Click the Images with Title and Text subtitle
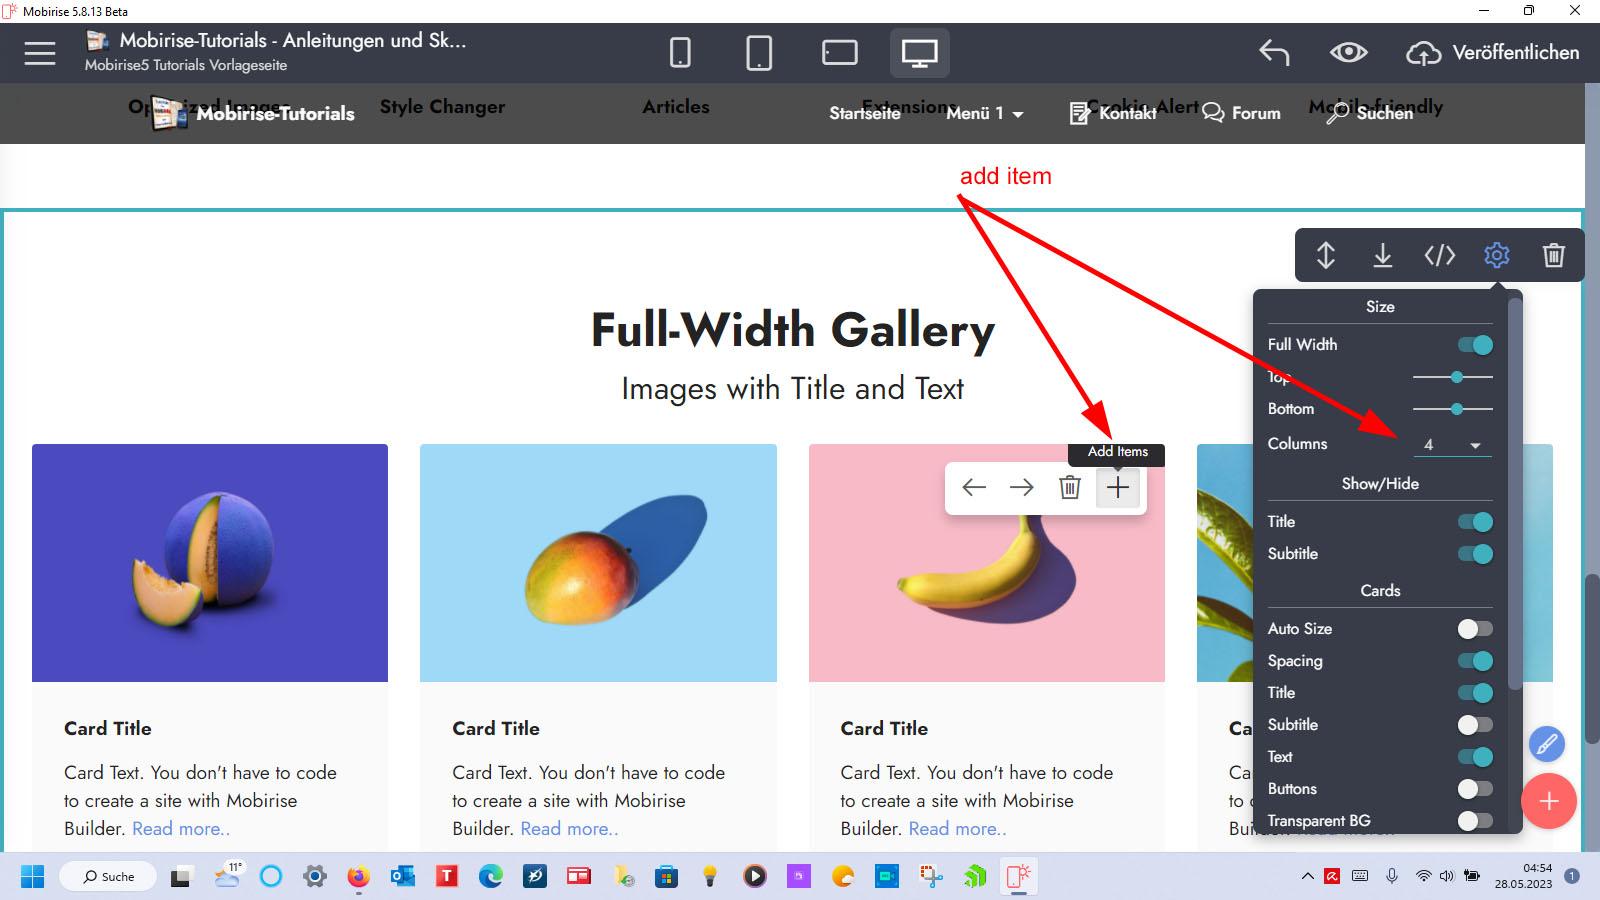 [793, 389]
